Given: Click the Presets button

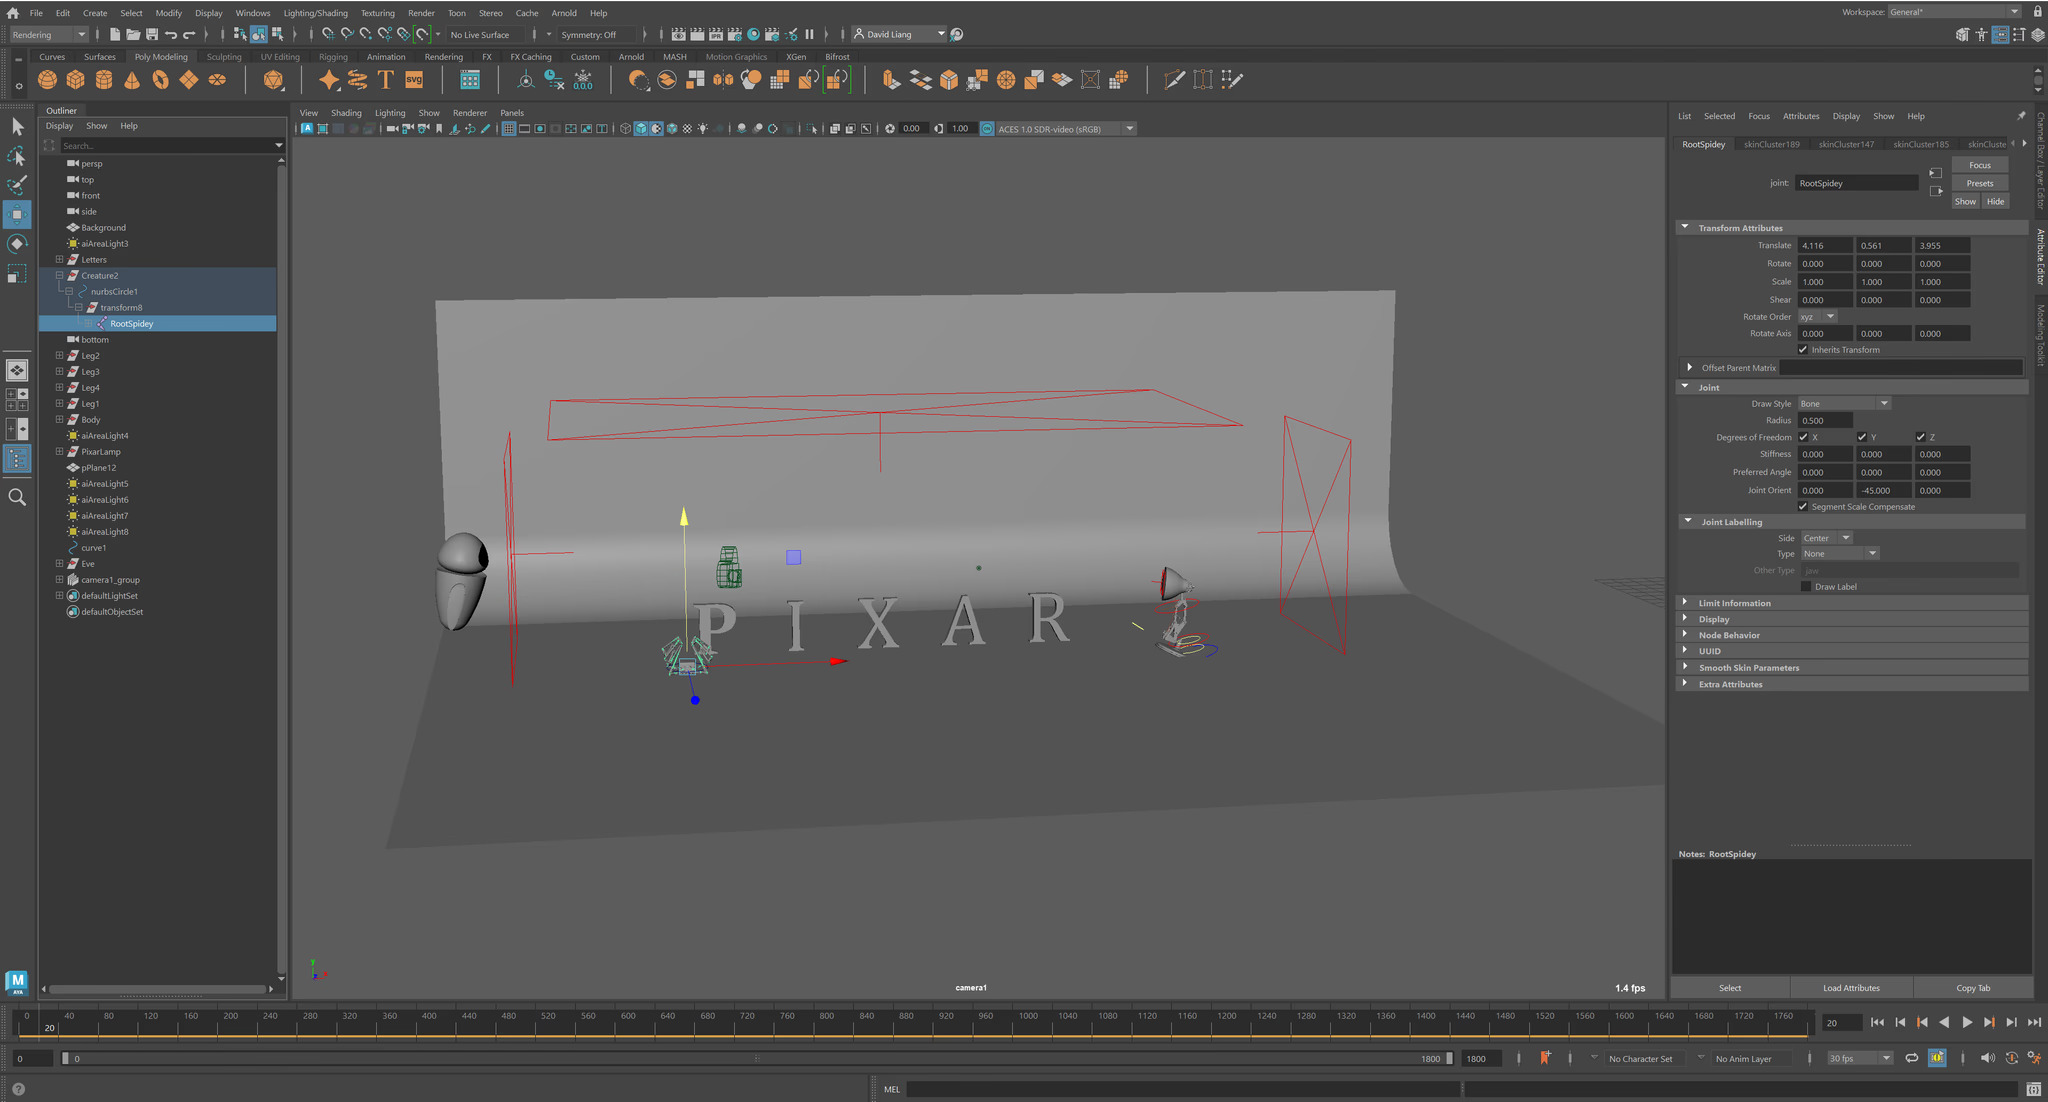Looking at the screenshot, I should coord(1980,183).
